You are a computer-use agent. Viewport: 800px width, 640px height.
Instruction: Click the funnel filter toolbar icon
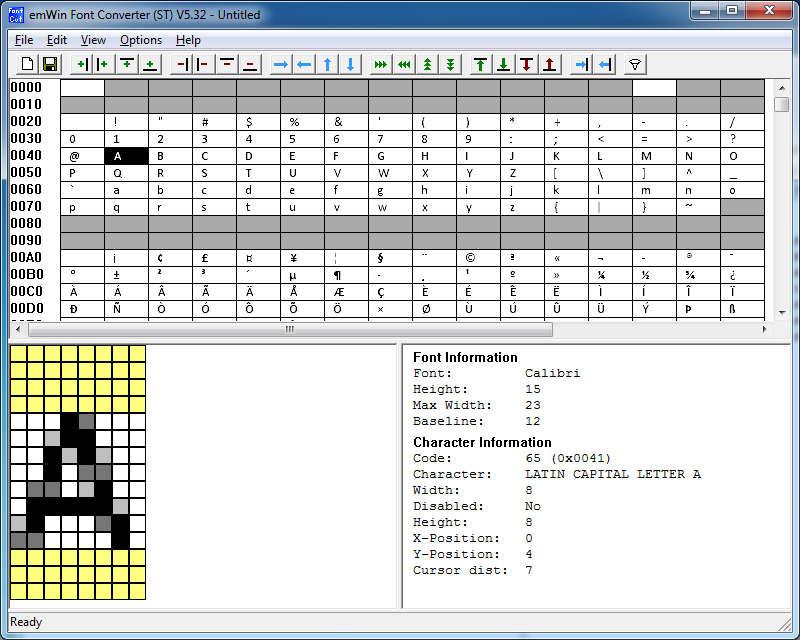coord(635,64)
